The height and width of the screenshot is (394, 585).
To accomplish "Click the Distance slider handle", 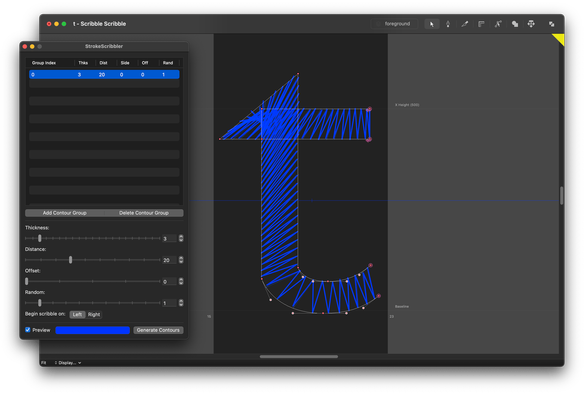I will [x=71, y=260].
